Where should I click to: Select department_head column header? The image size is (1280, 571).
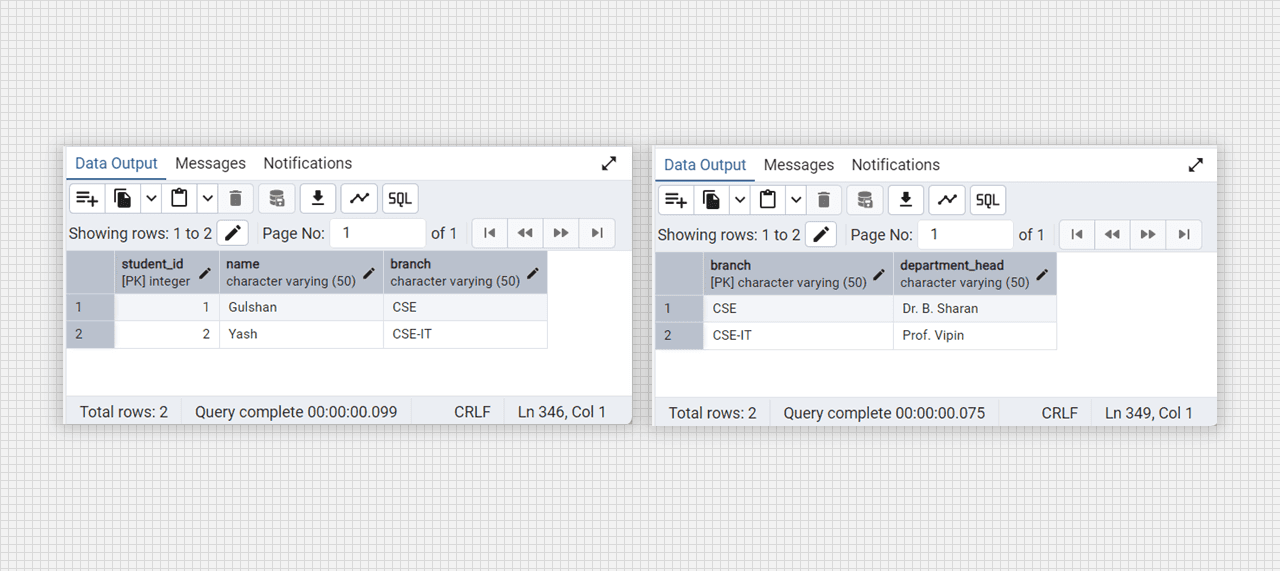pyautogui.click(x=975, y=274)
